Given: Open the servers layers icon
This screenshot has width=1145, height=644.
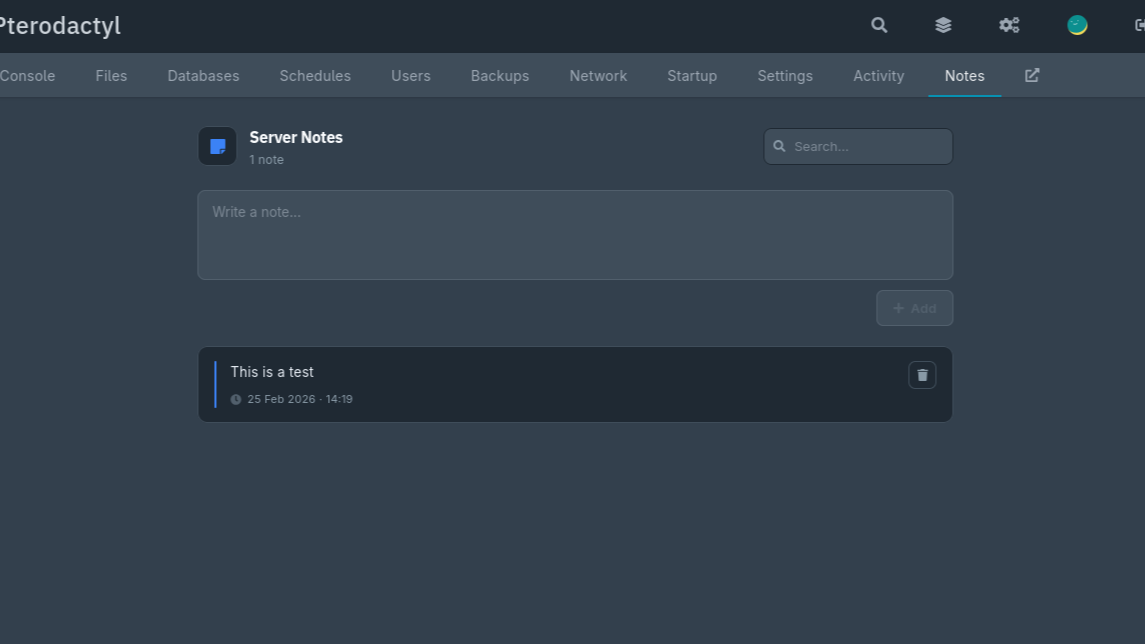Looking at the screenshot, I should pos(943,25).
